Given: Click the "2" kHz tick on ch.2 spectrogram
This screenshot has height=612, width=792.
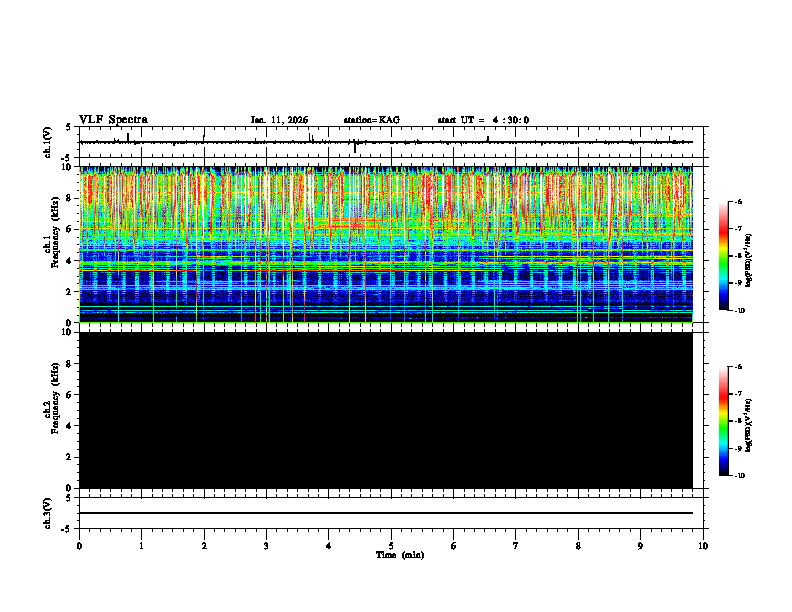Looking at the screenshot, I should (69, 457).
